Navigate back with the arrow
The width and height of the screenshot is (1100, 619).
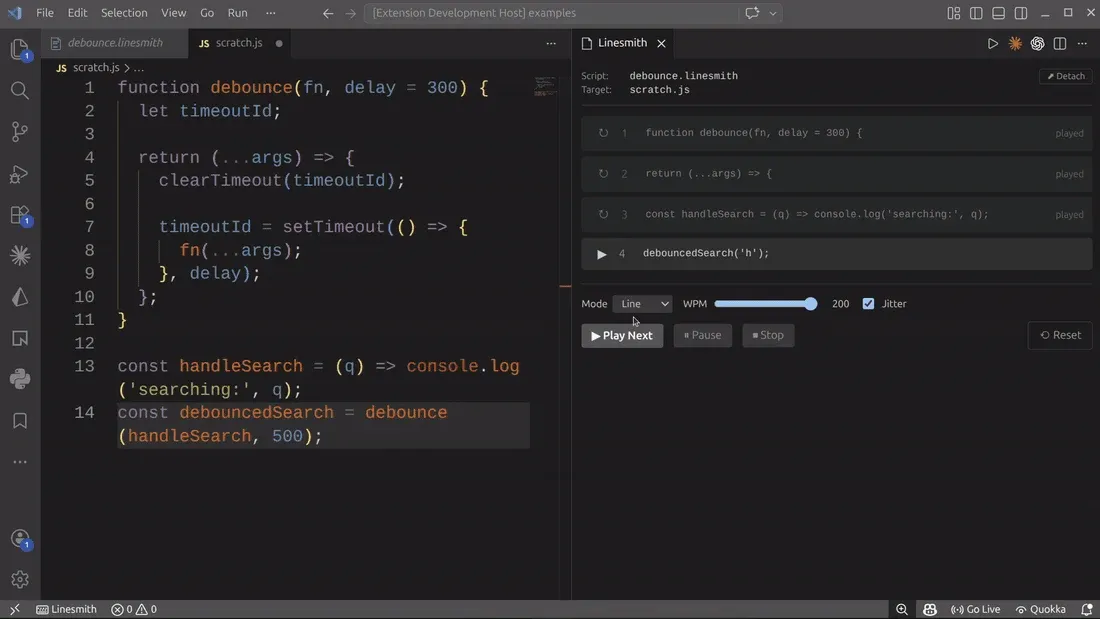[x=328, y=13]
